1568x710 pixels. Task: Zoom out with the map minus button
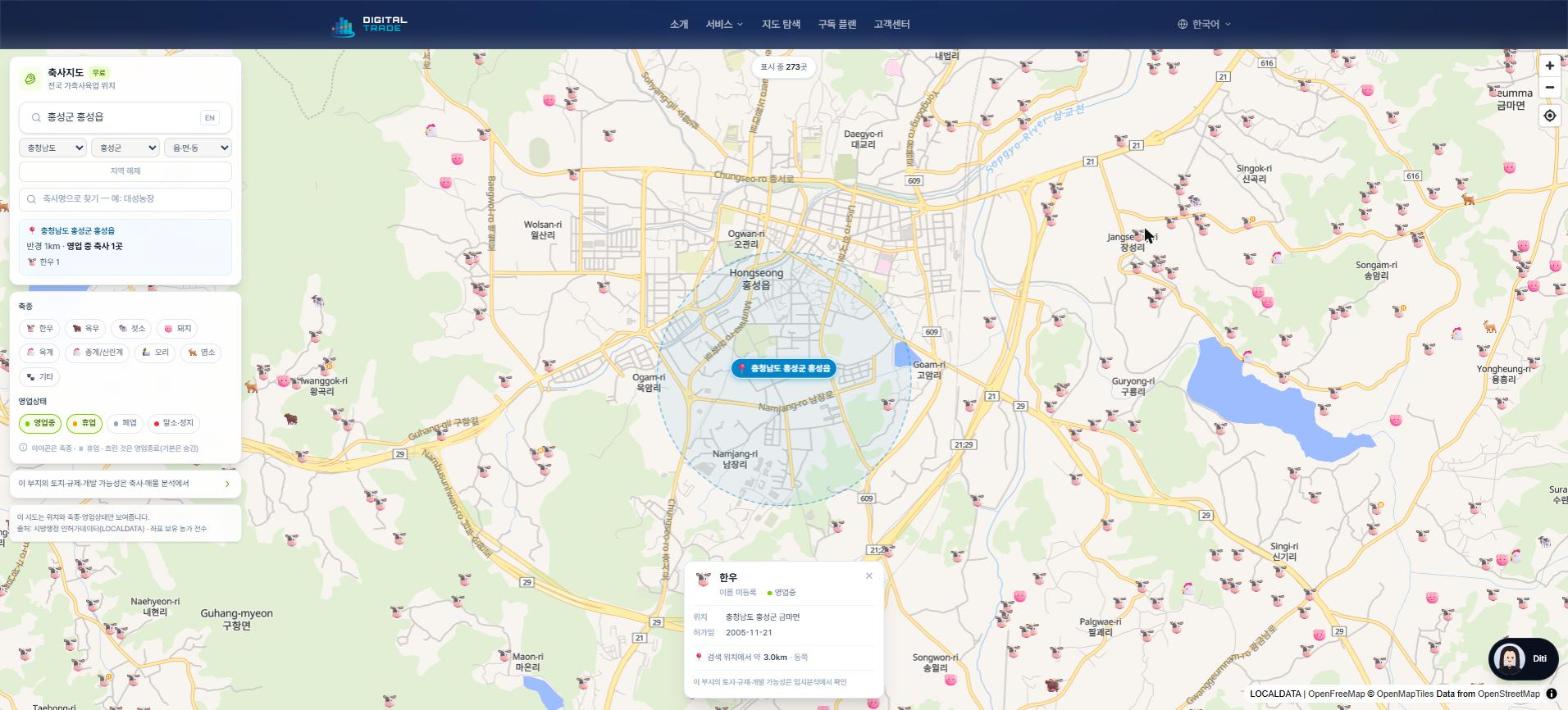1549,88
